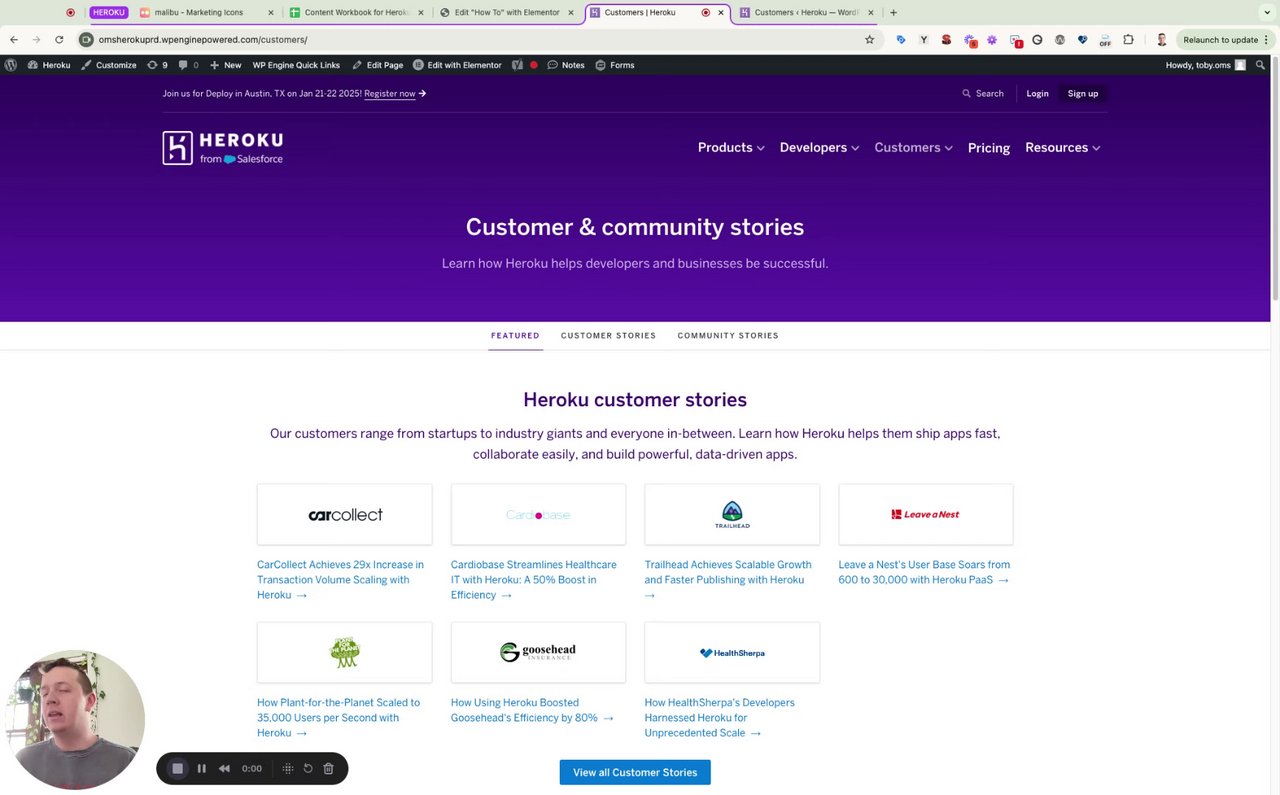Image resolution: width=1280 pixels, height=795 pixels.
Task: Open the Cardiobase logo card
Action: (538, 515)
